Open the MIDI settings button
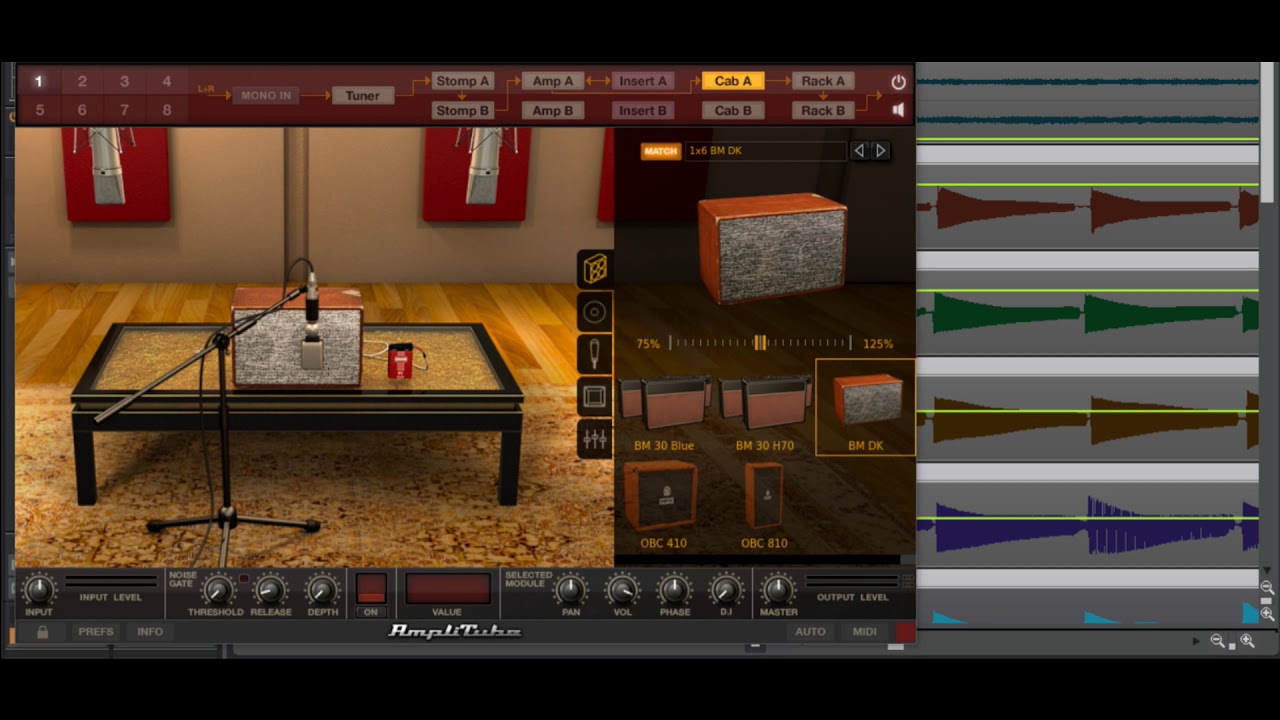1280x720 pixels. coord(865,632)
